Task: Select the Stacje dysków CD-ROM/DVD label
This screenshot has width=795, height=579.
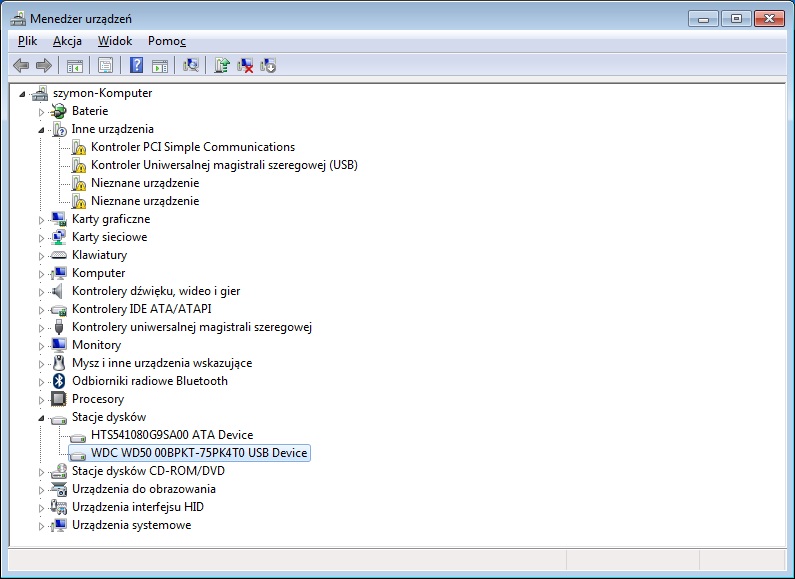Action: [148, 471]
